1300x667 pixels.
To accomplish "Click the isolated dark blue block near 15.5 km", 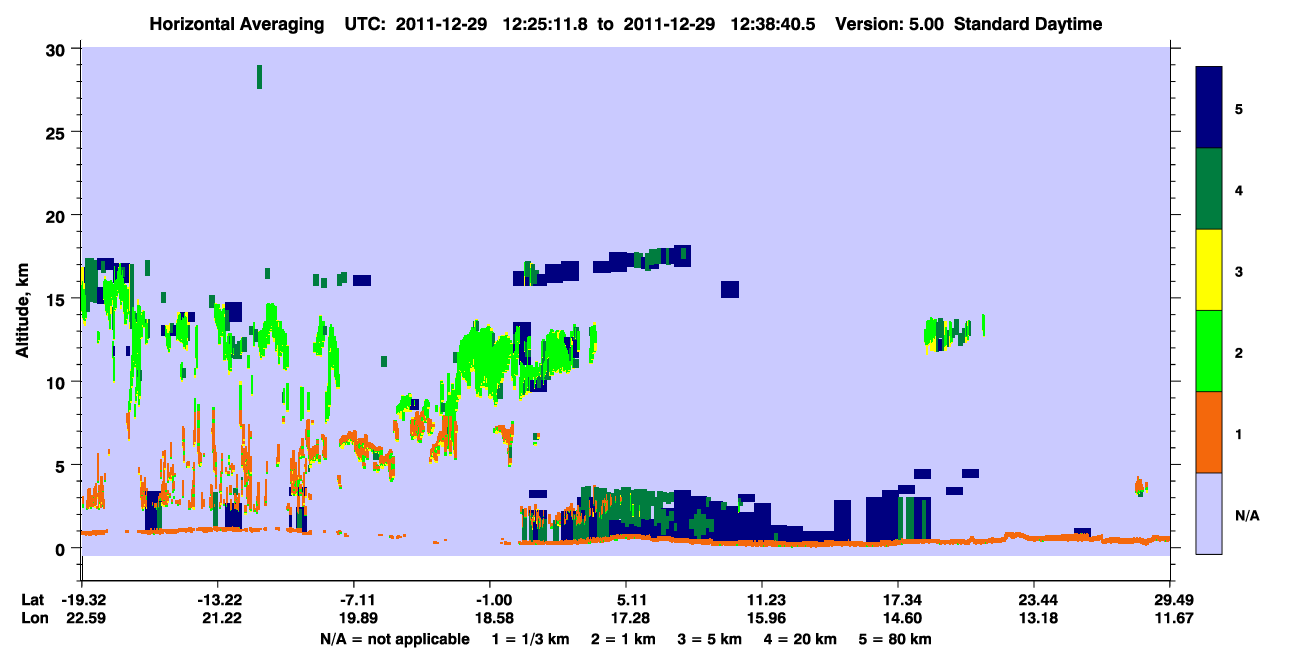I will pyautogui.click(x=730, y=289).
